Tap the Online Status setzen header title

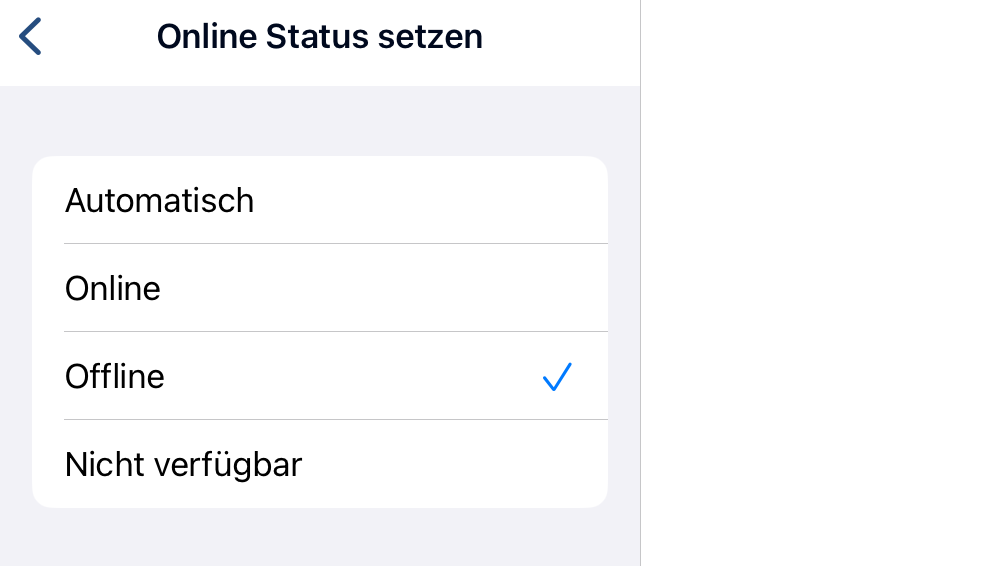point(320,37)
